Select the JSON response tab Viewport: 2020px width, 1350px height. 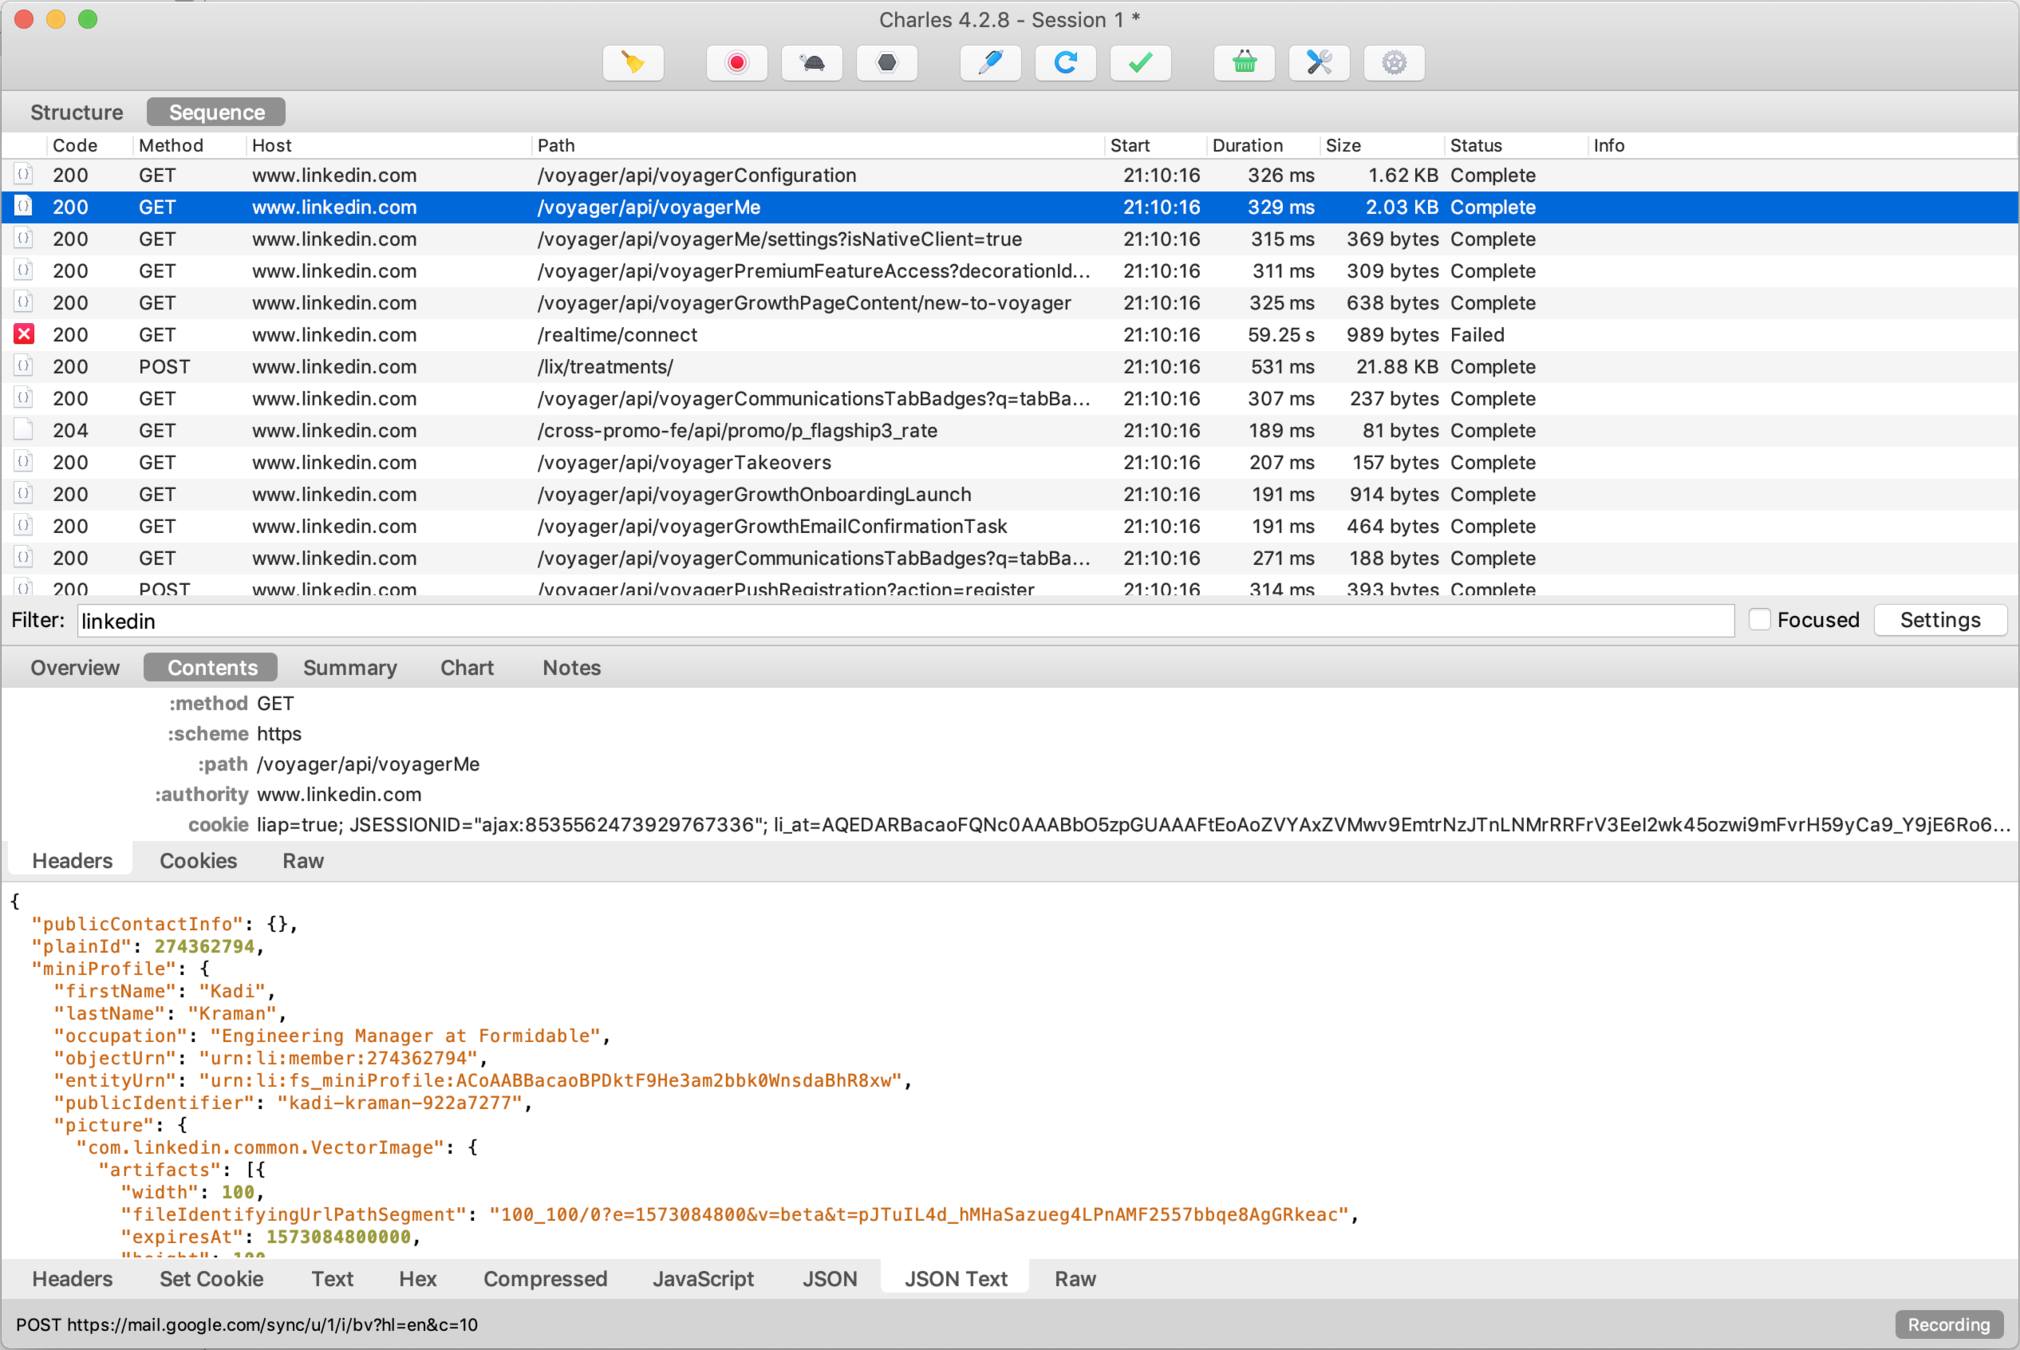(829, 1279)
